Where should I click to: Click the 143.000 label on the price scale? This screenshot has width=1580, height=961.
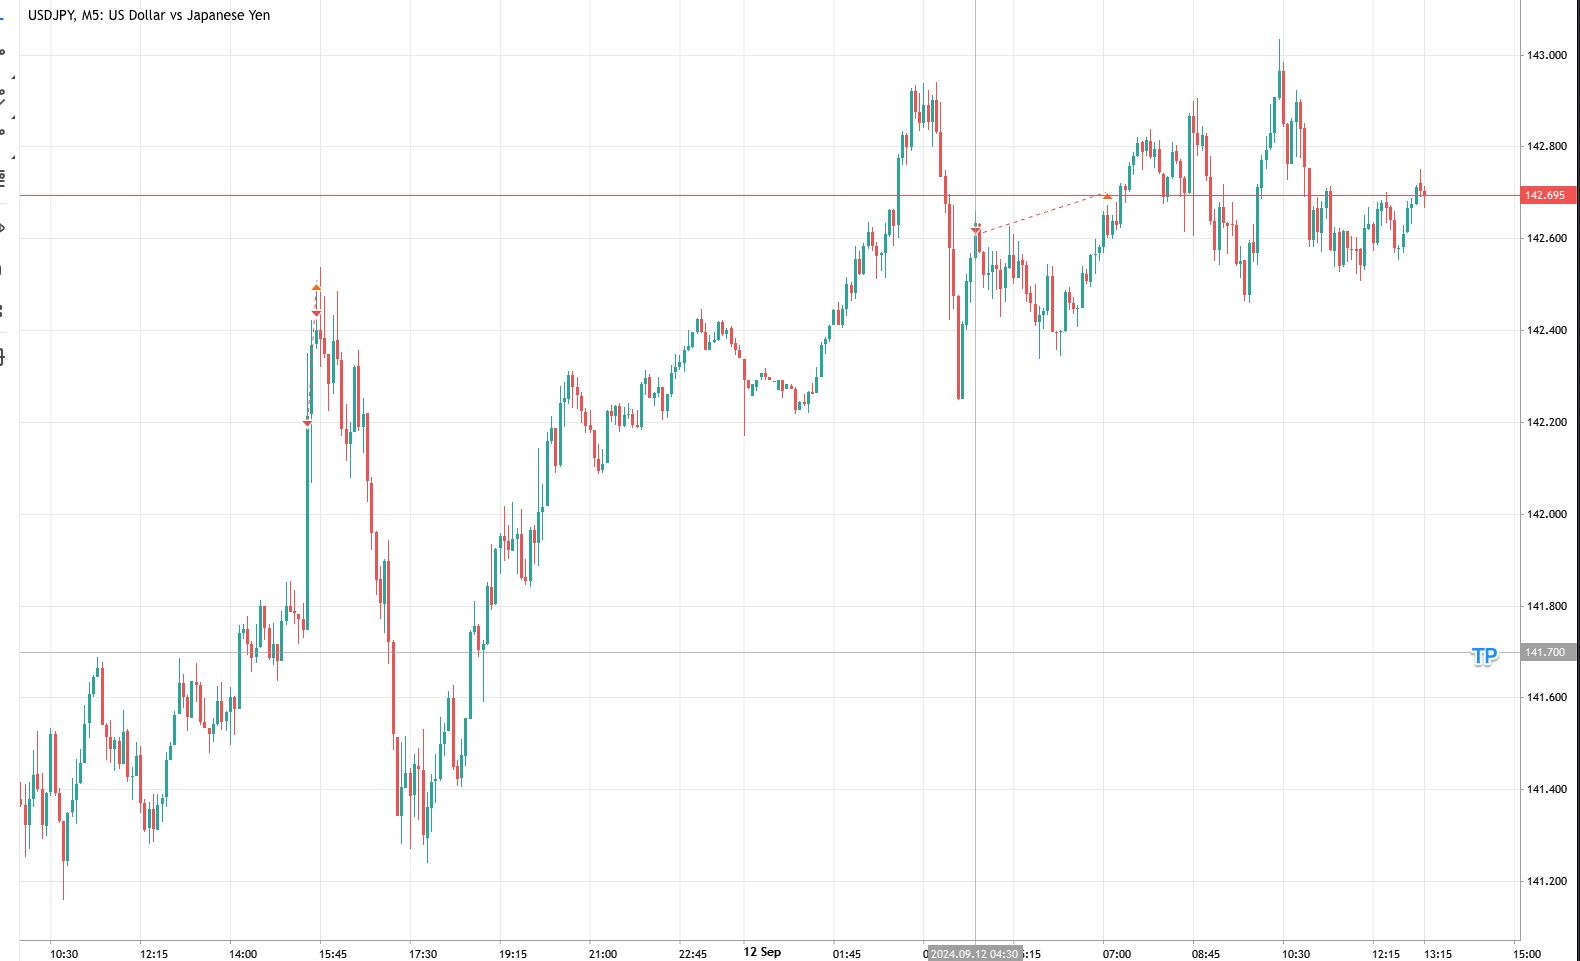[x=1547, y=55]
